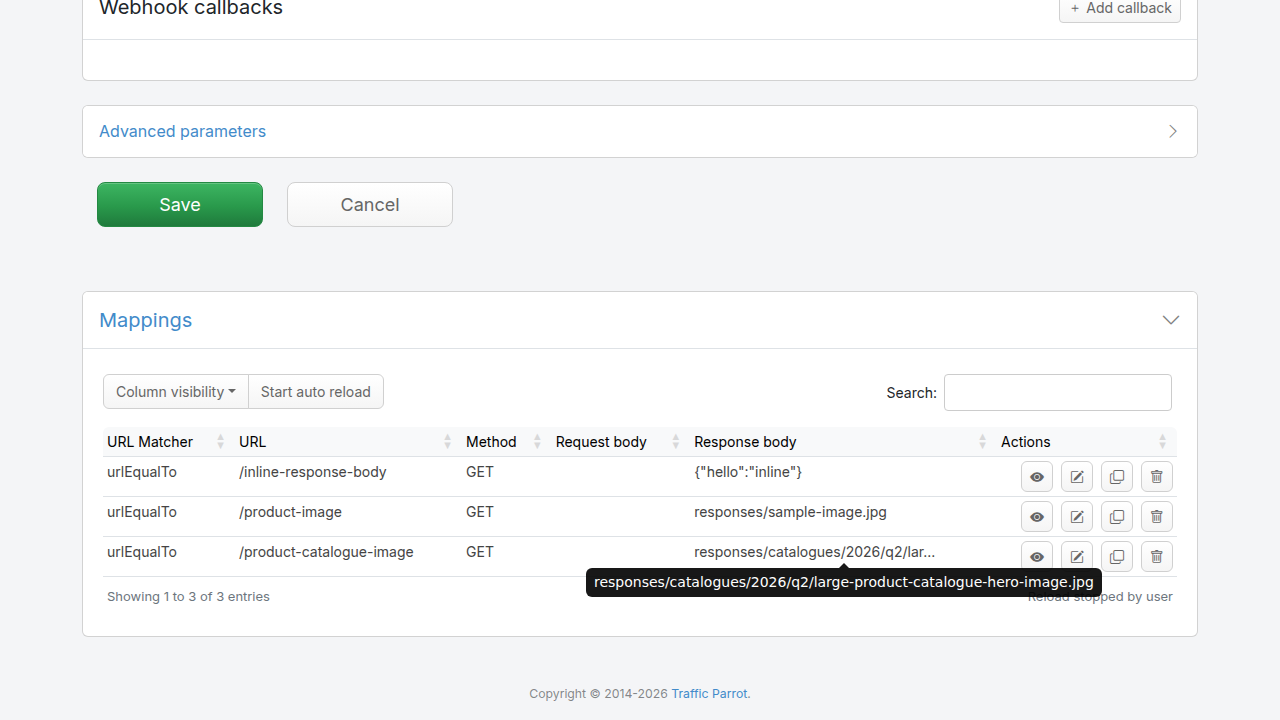The width and height of the screenshot is (1280, 720).
Task: Sort by URL column
Action: 348,442
